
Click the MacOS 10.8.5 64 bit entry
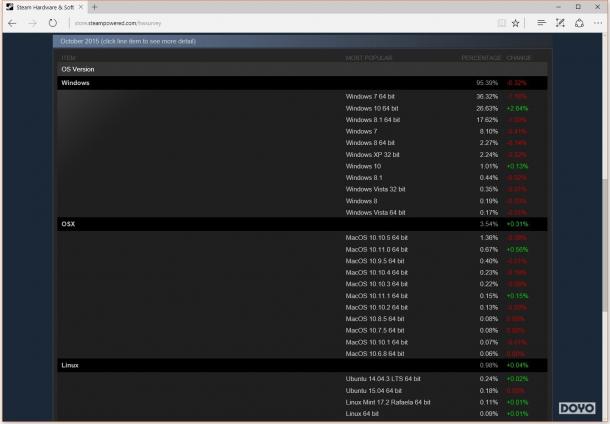click(x=375, y=319)
